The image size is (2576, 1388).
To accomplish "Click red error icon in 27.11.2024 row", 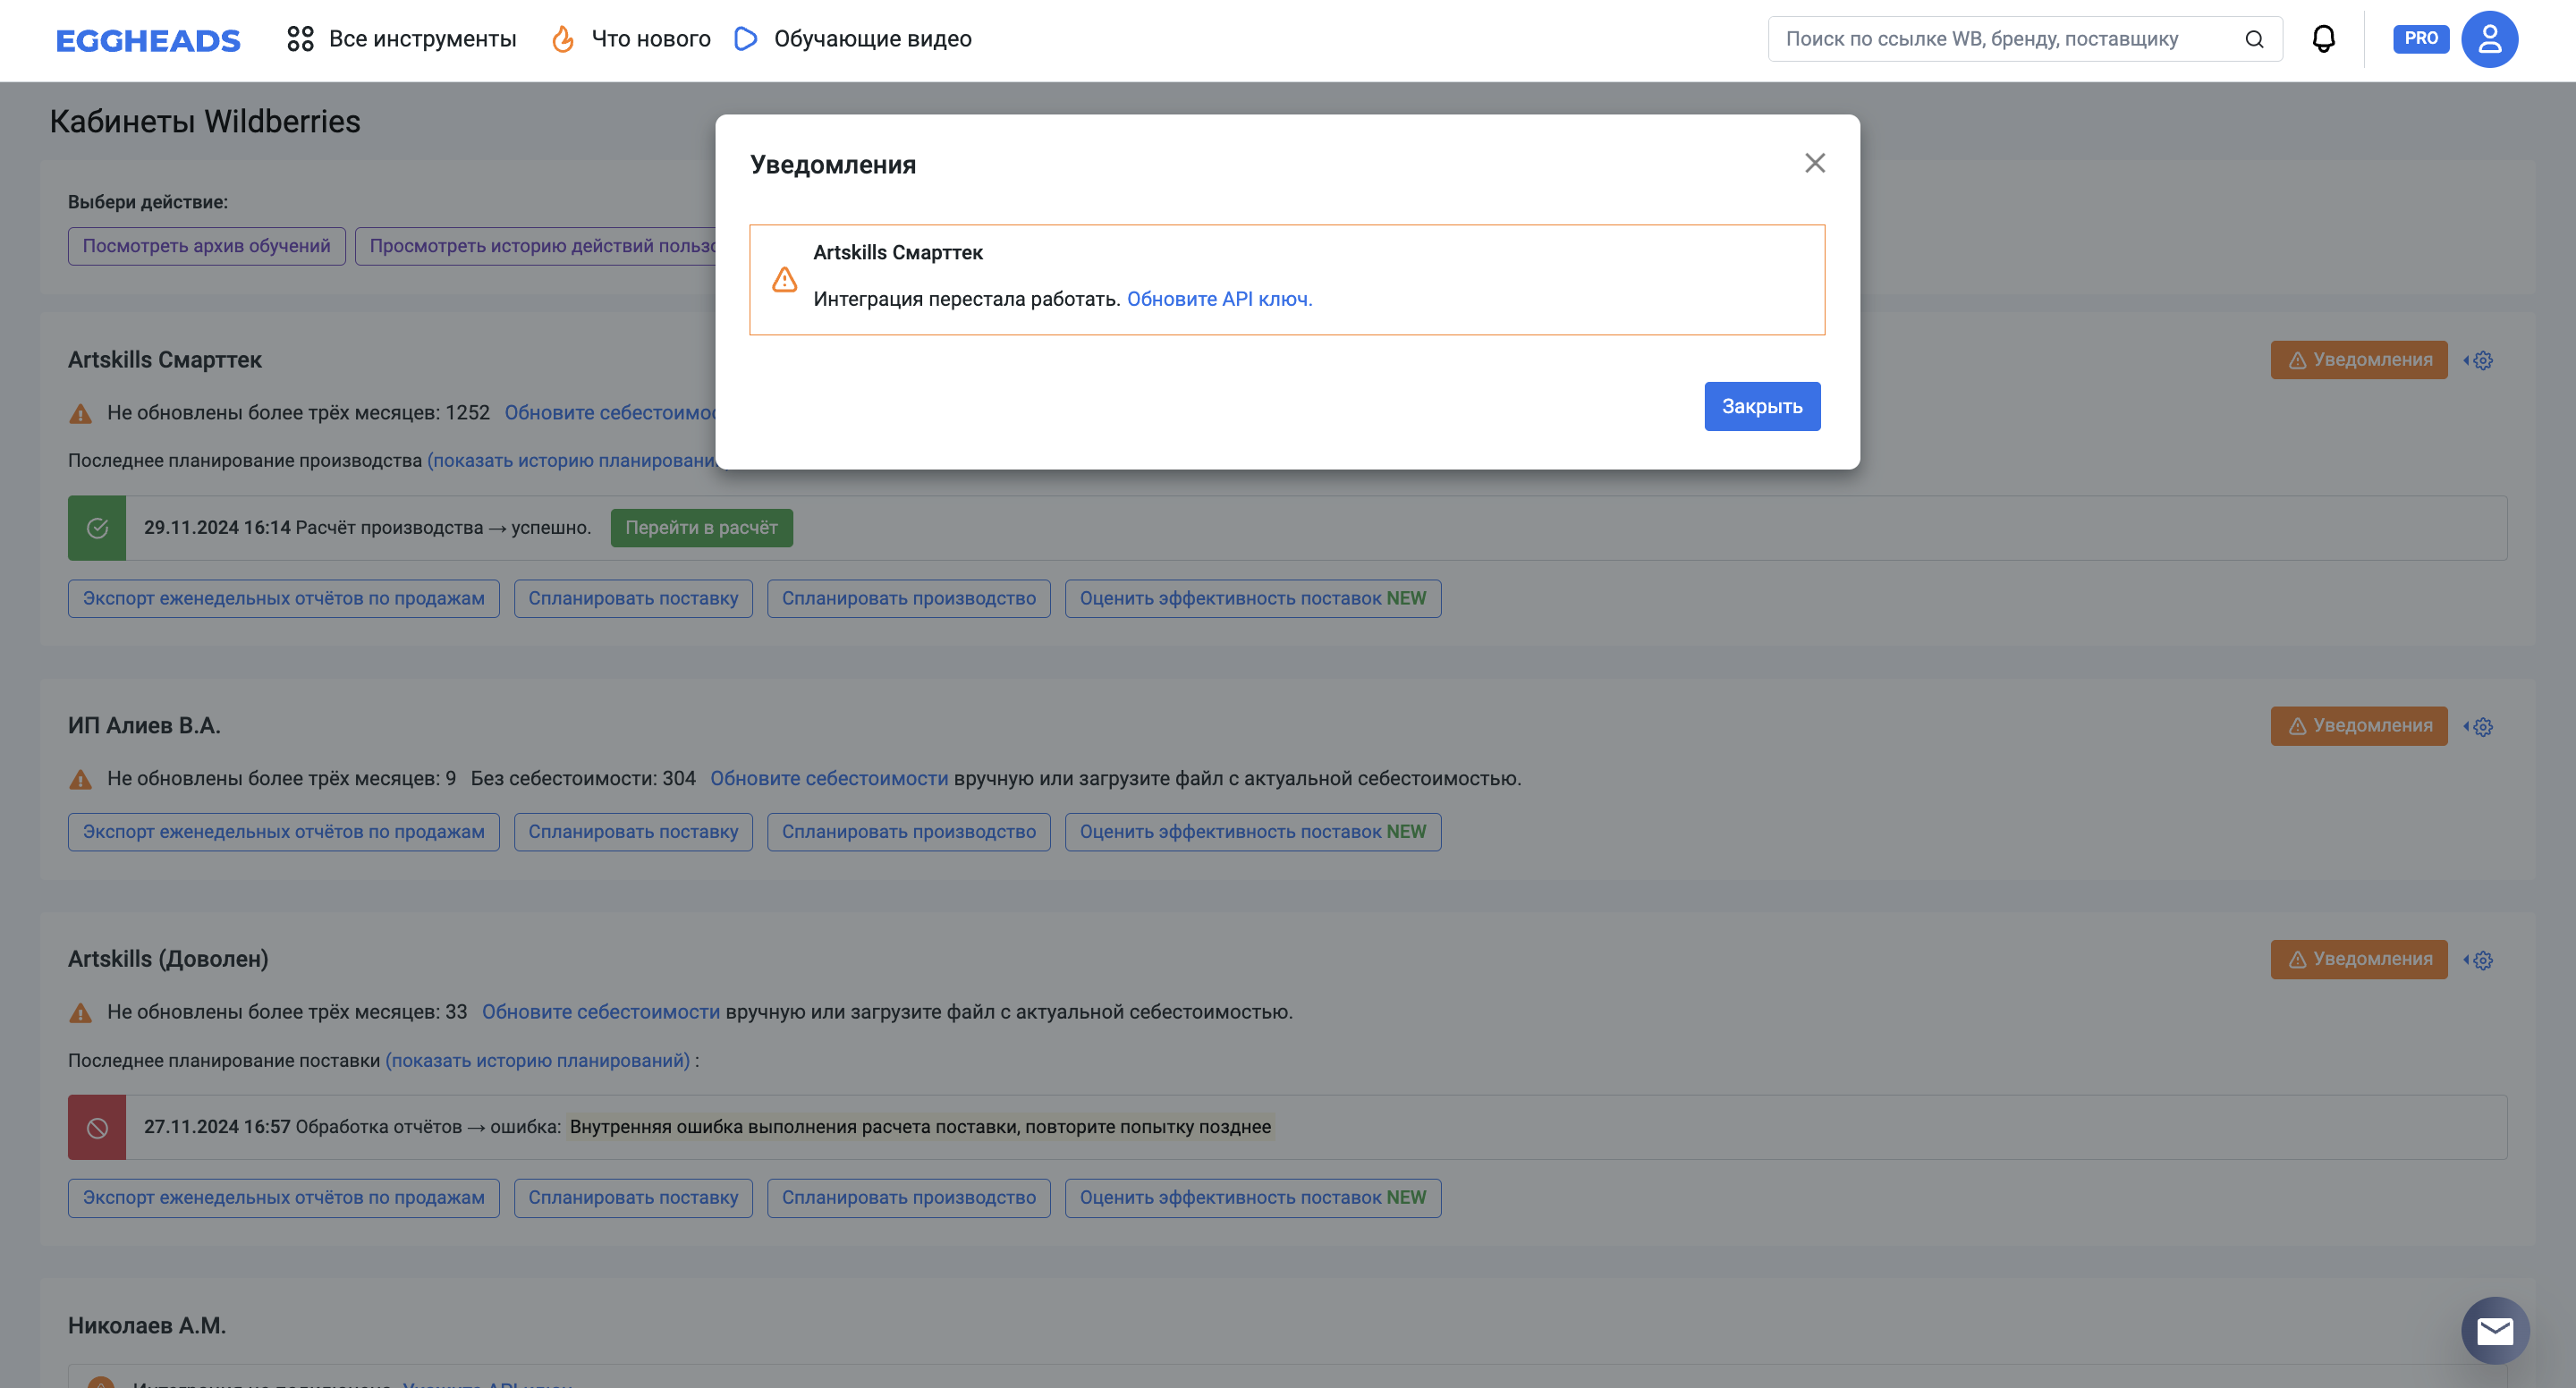I will pyautogui.click(x=97, y=1128).
